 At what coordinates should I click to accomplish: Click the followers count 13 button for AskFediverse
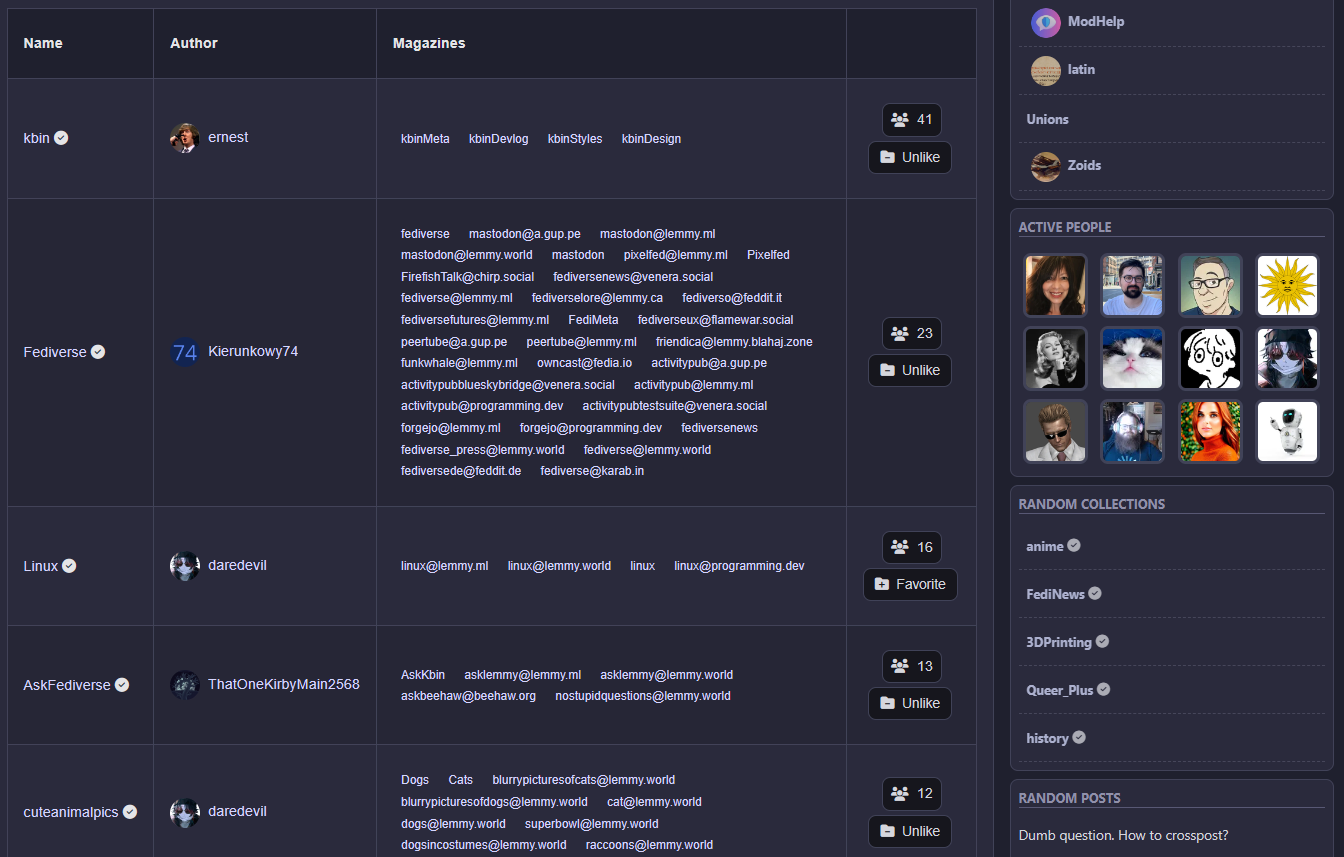pyautogui.click(x=912, y=666)
